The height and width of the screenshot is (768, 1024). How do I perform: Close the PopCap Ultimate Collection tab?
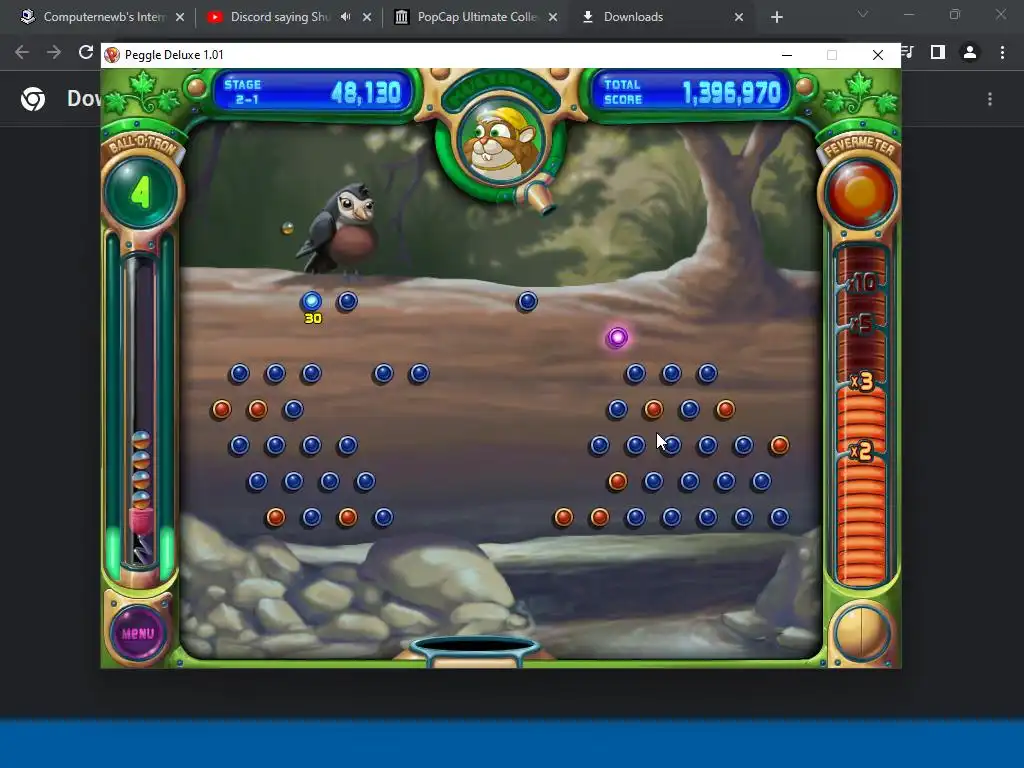(x=553, y=18)
